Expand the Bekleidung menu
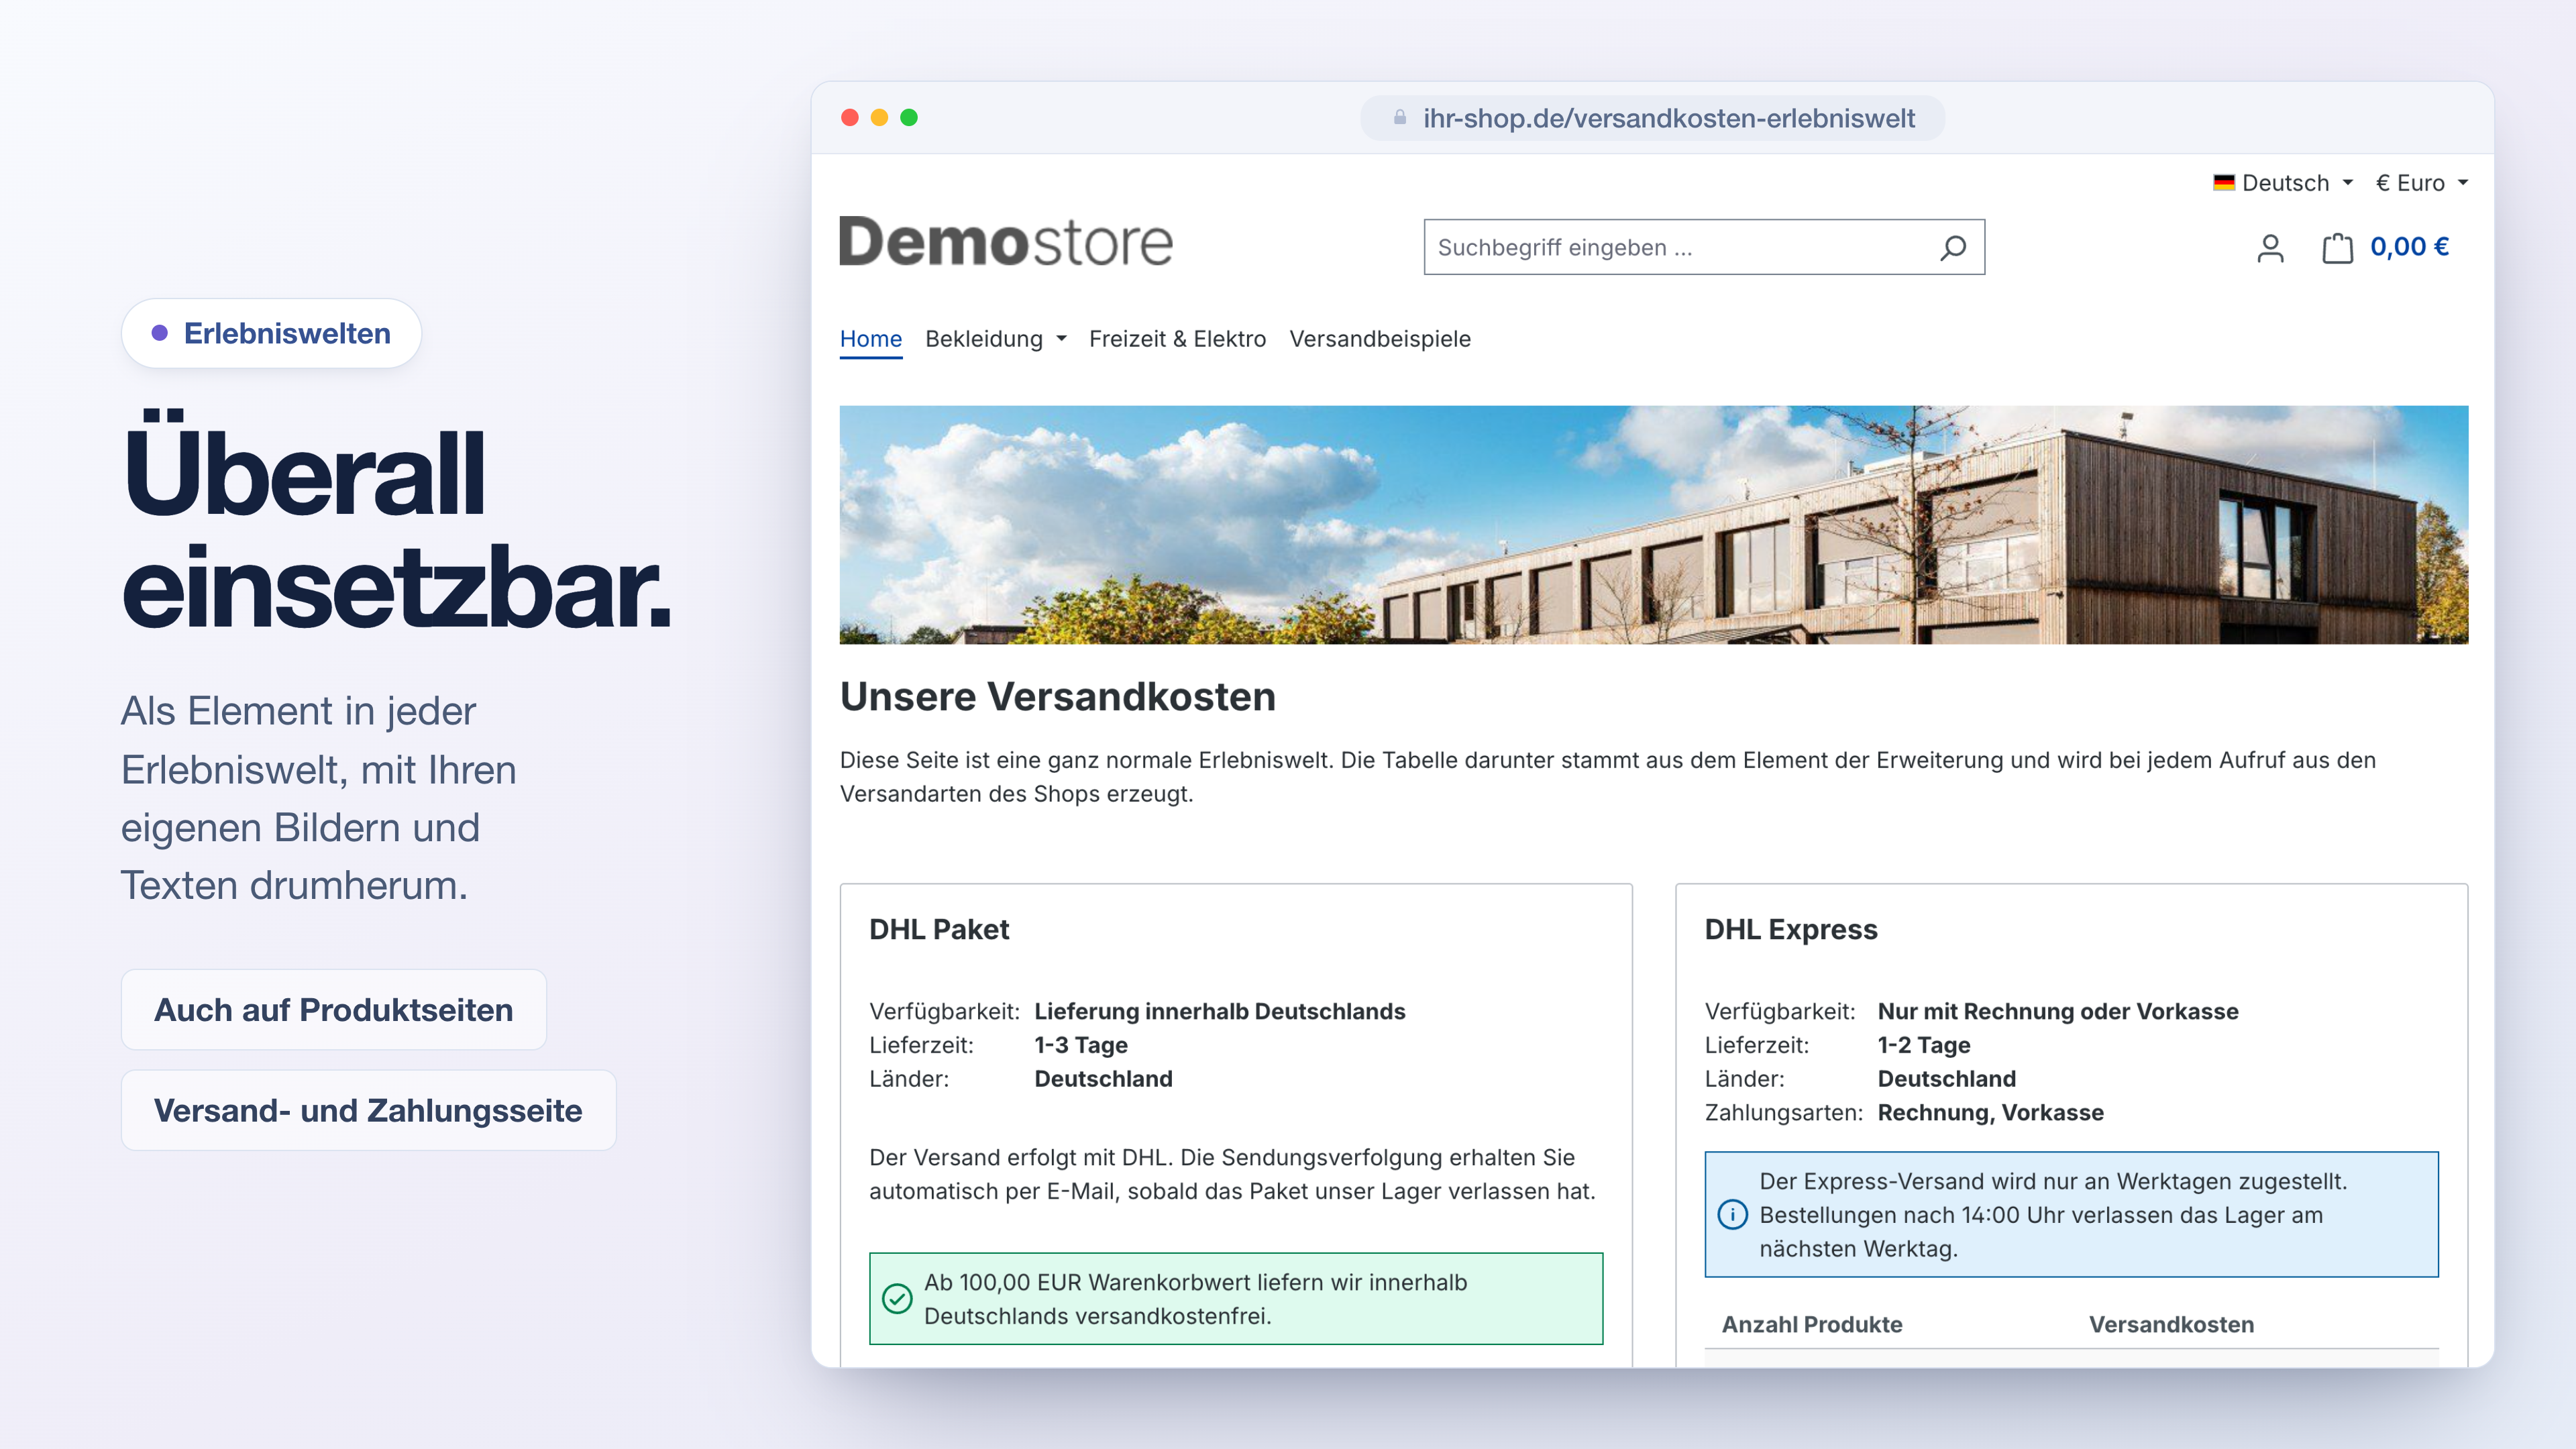 [996, 339]
